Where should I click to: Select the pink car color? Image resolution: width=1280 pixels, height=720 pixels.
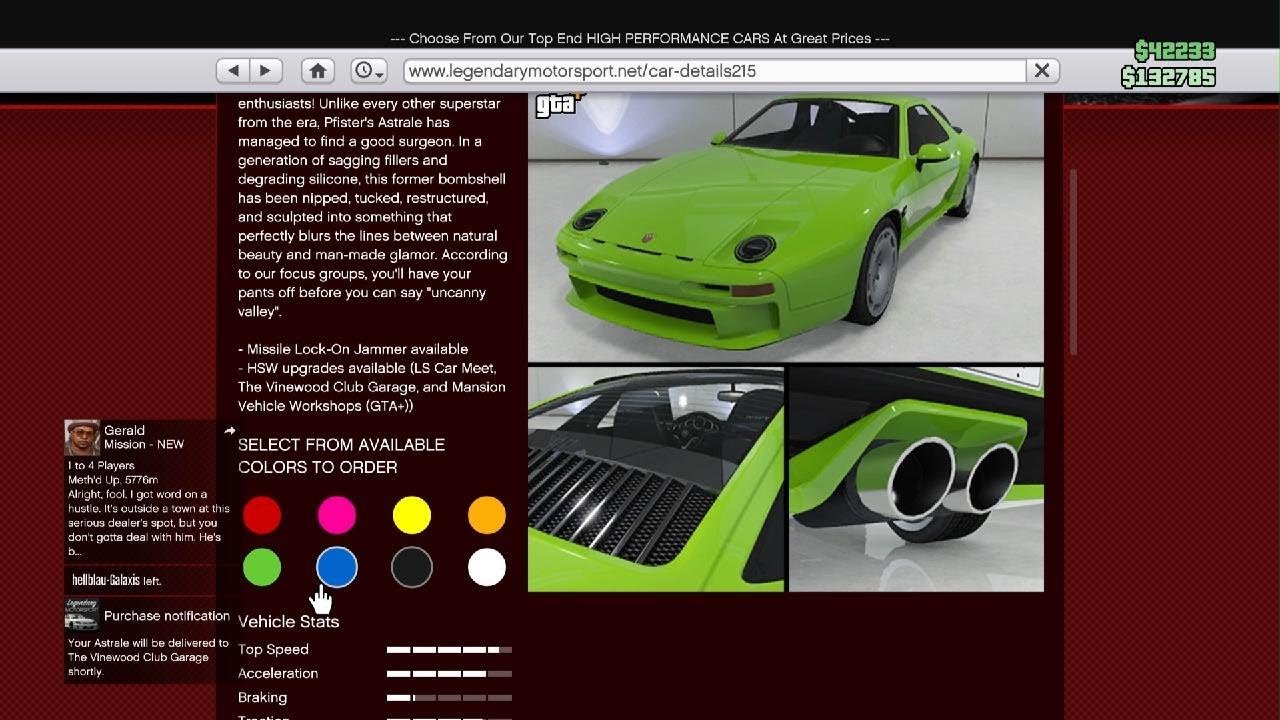[x=337, y=515]
